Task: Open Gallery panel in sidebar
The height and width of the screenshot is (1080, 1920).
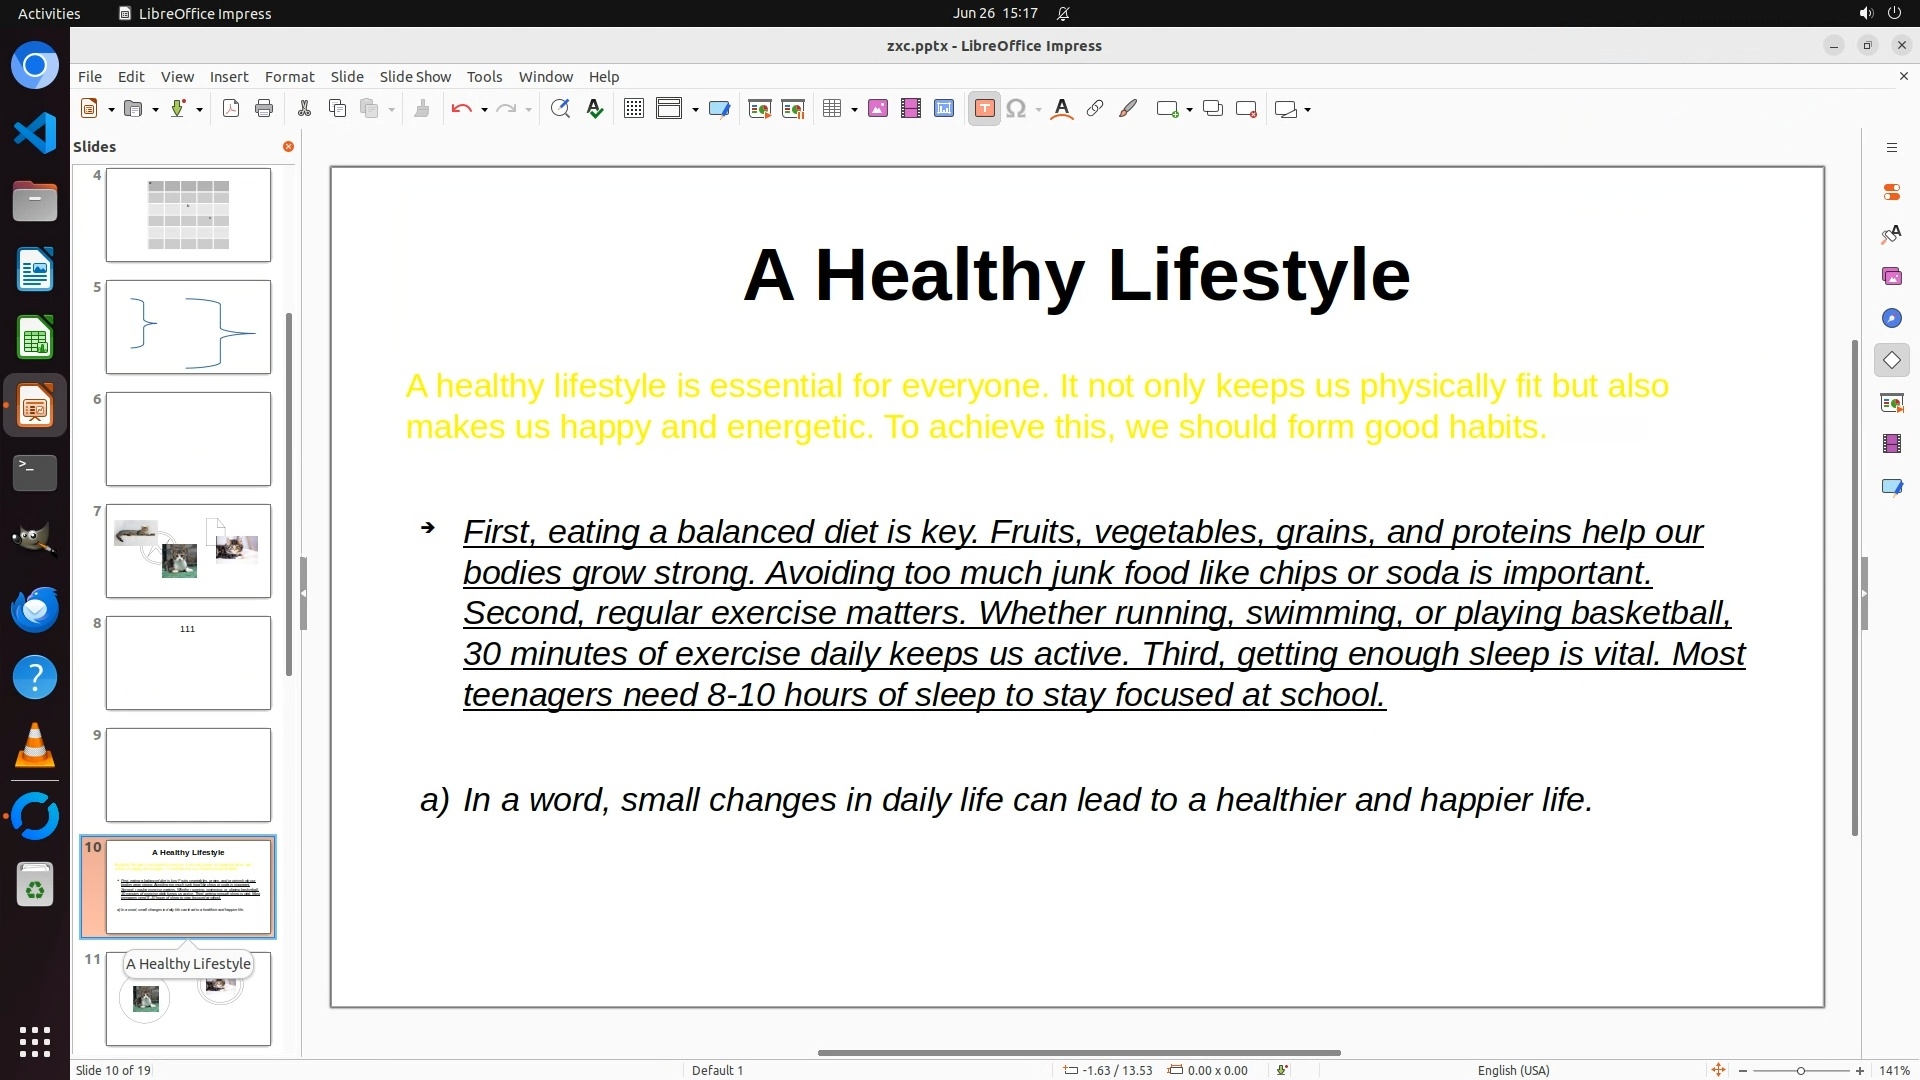Action: [x=1891, y=276]
